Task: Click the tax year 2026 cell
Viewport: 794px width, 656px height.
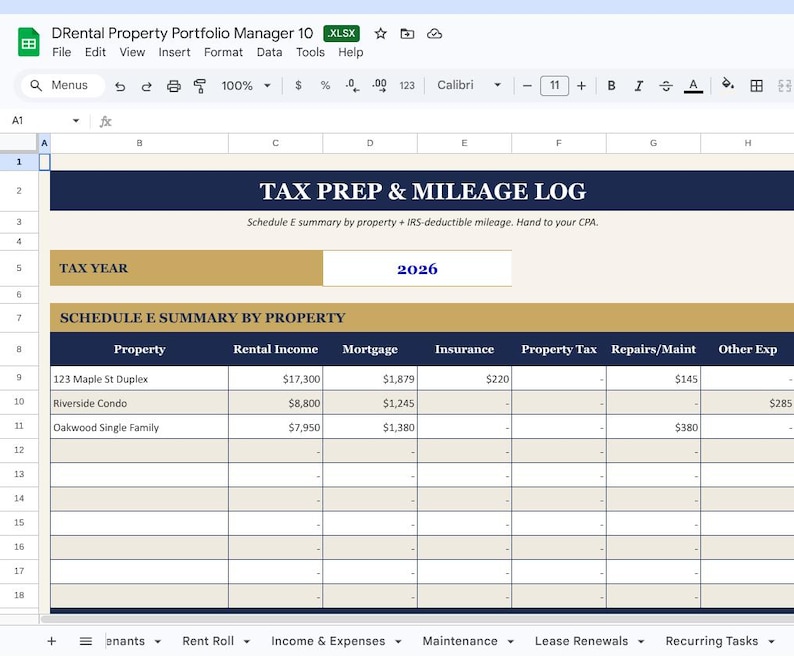Action: pyautogui.click(x=417, y=268)
